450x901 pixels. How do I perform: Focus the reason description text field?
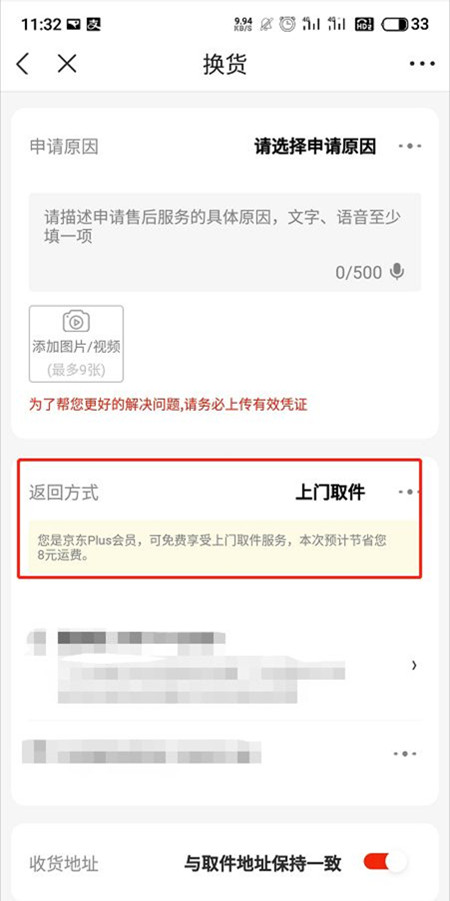pyautogui.click(x=225, y=242)
